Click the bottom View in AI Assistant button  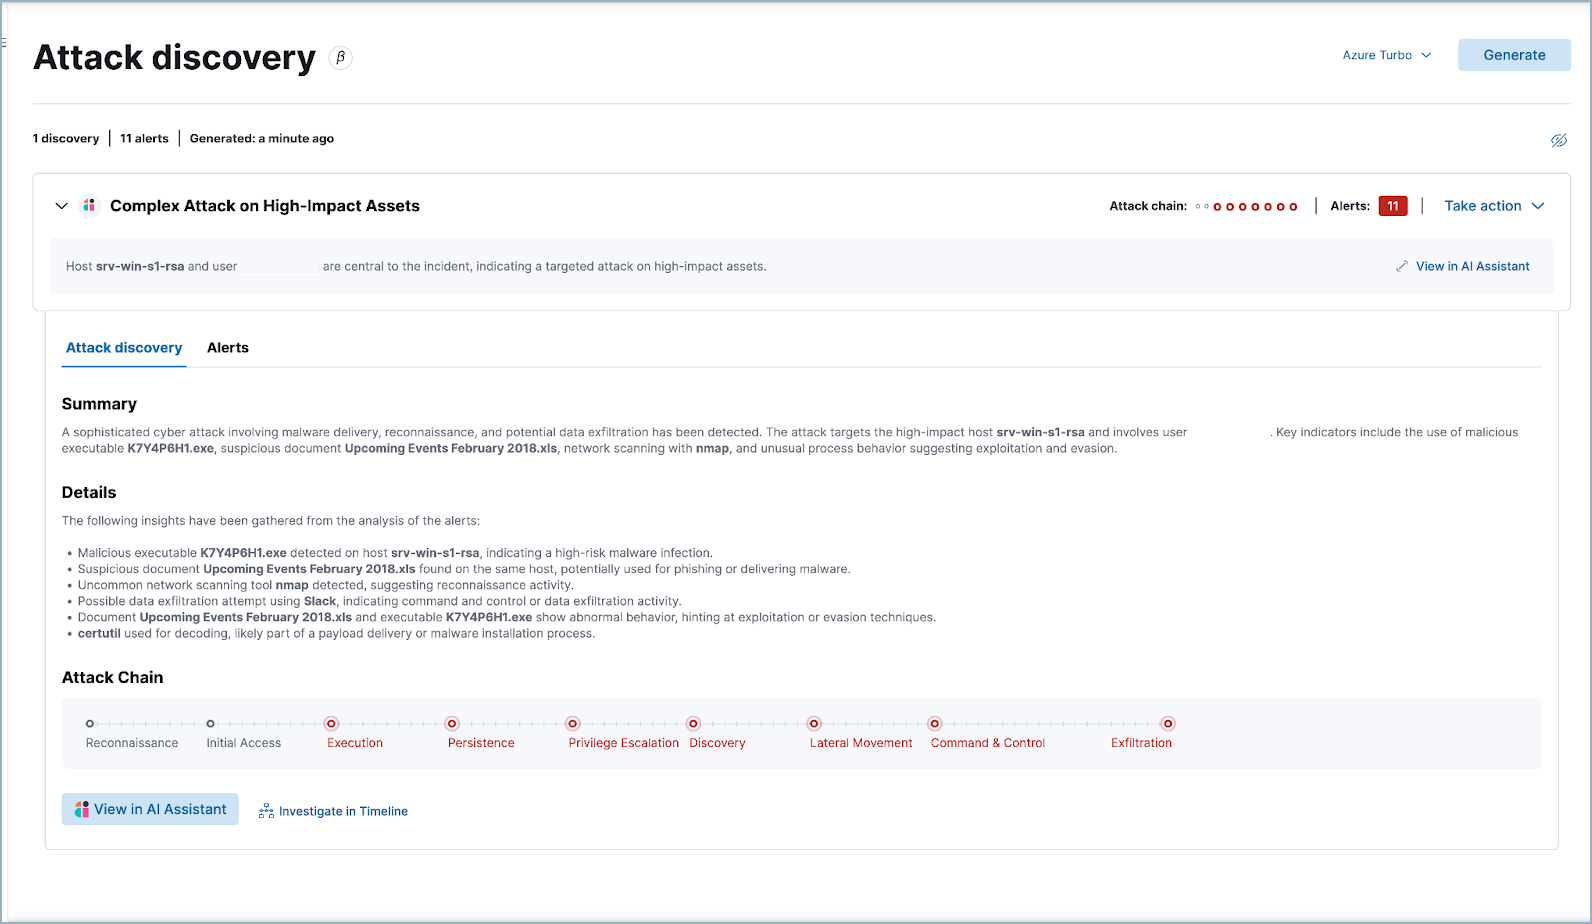150,809
